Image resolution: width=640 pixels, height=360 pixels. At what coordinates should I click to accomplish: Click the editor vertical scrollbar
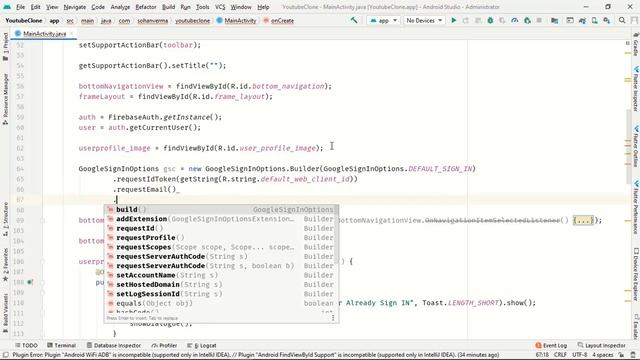coord(629,147)
